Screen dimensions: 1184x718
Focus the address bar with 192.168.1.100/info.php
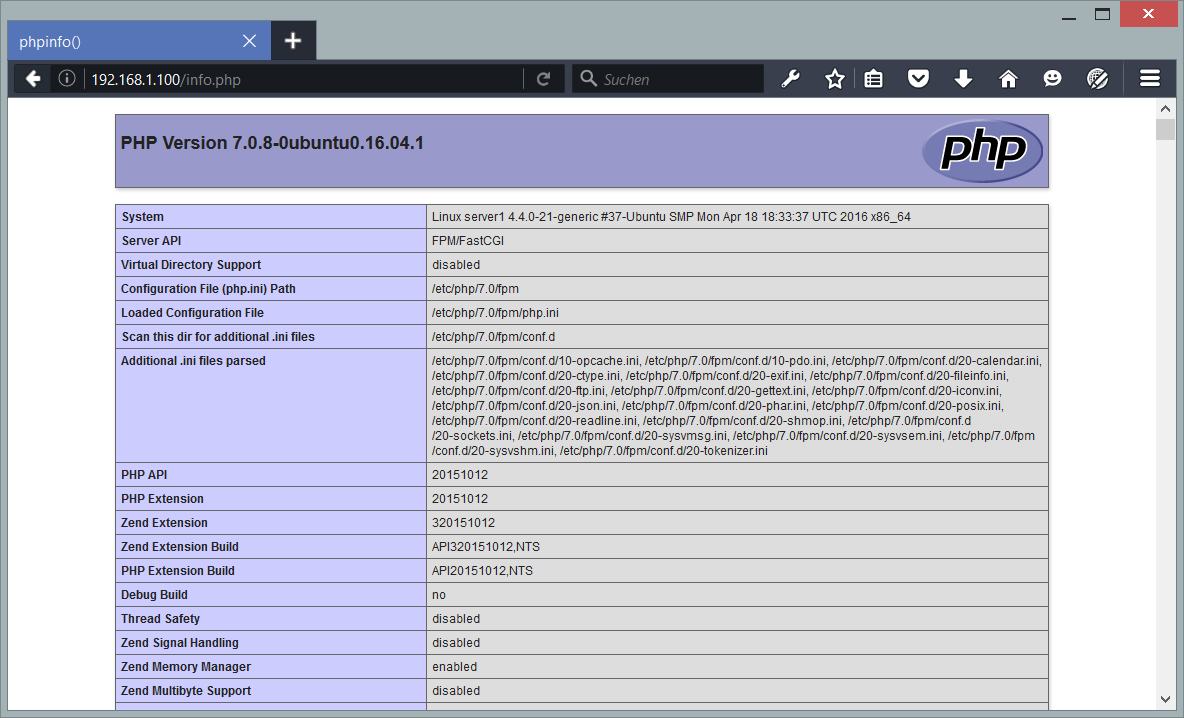coord(304,79)
